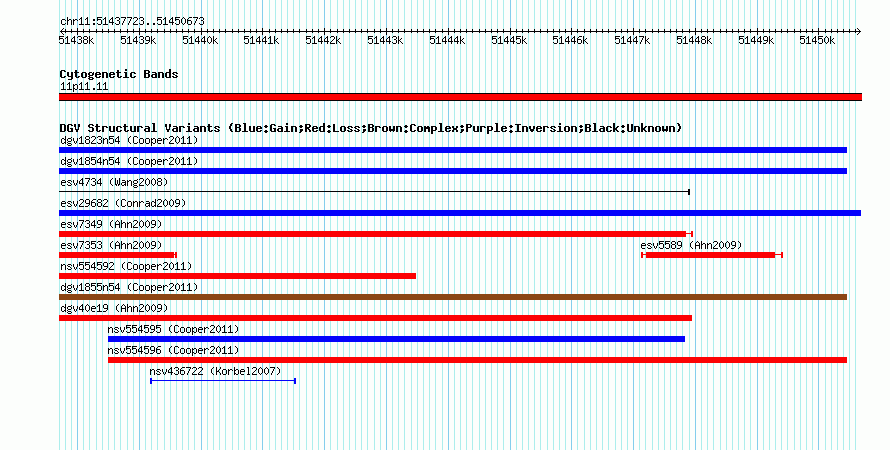Click the chr11:51437723..51450673 coordinates label
This screenshot has height=450, width=890.
pyautogui.click(x=132, y=22)
